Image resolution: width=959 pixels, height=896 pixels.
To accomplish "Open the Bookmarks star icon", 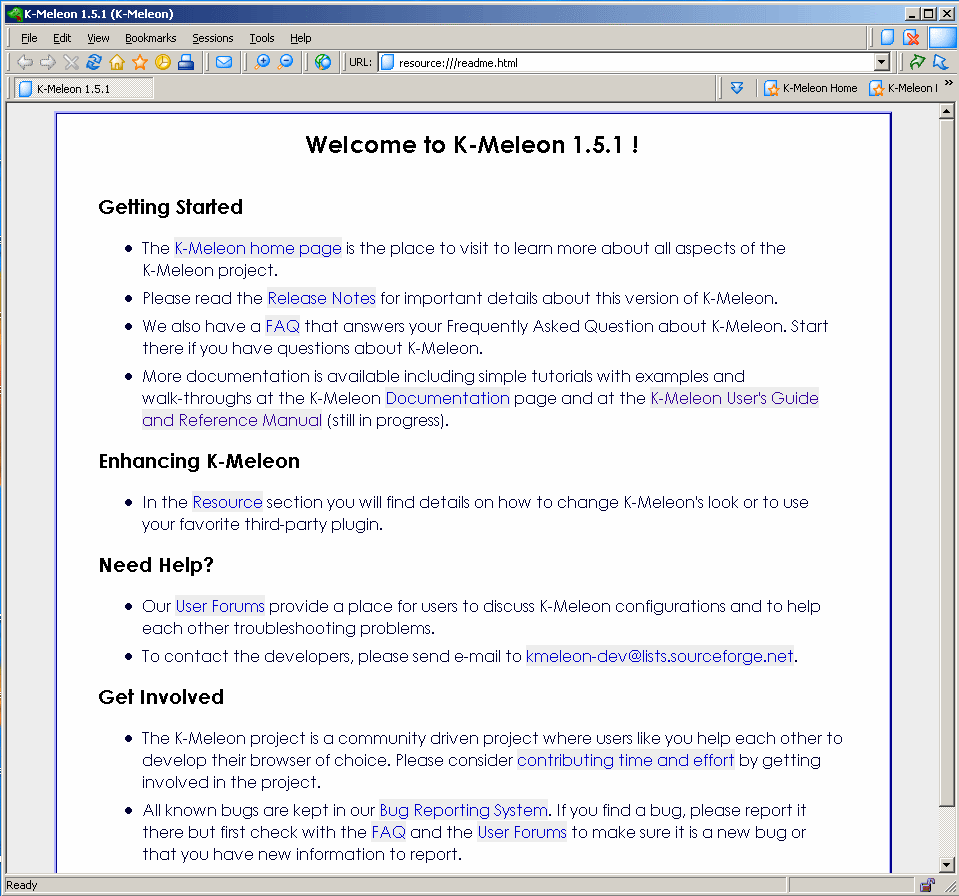I will click(x=140, y=62).
